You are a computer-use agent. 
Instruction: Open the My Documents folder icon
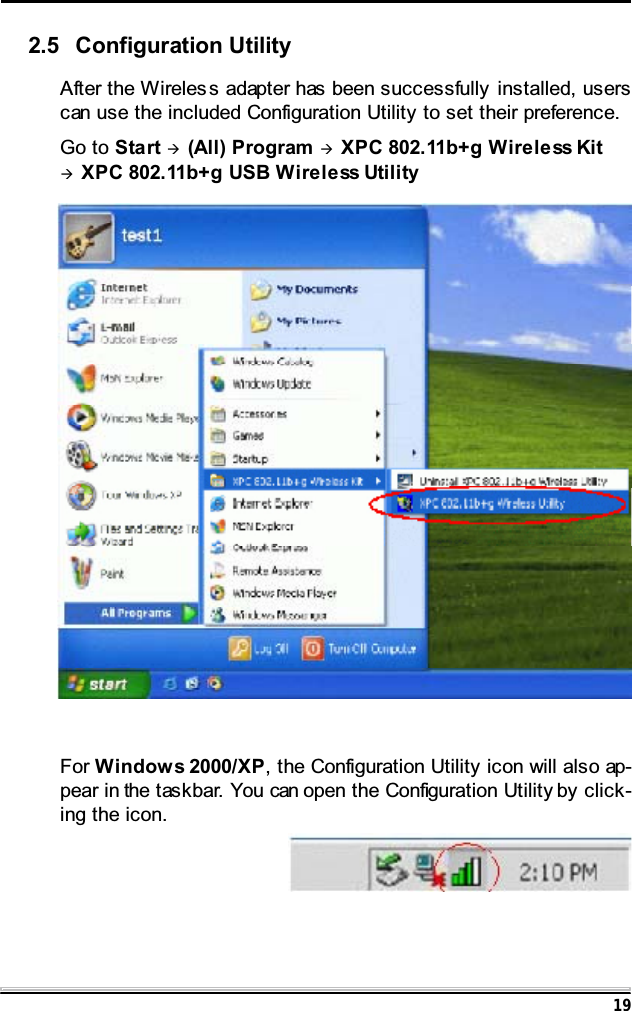click(261, 290)
